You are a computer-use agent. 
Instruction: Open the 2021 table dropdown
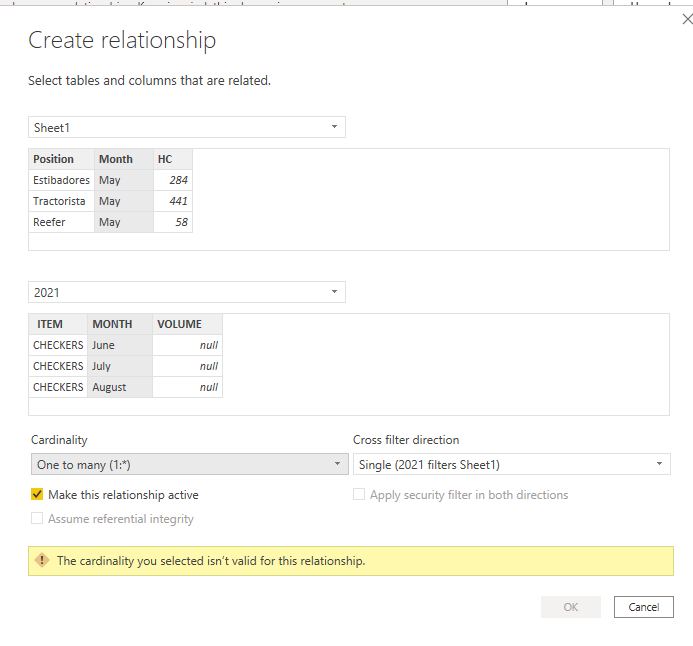point(187,292)
